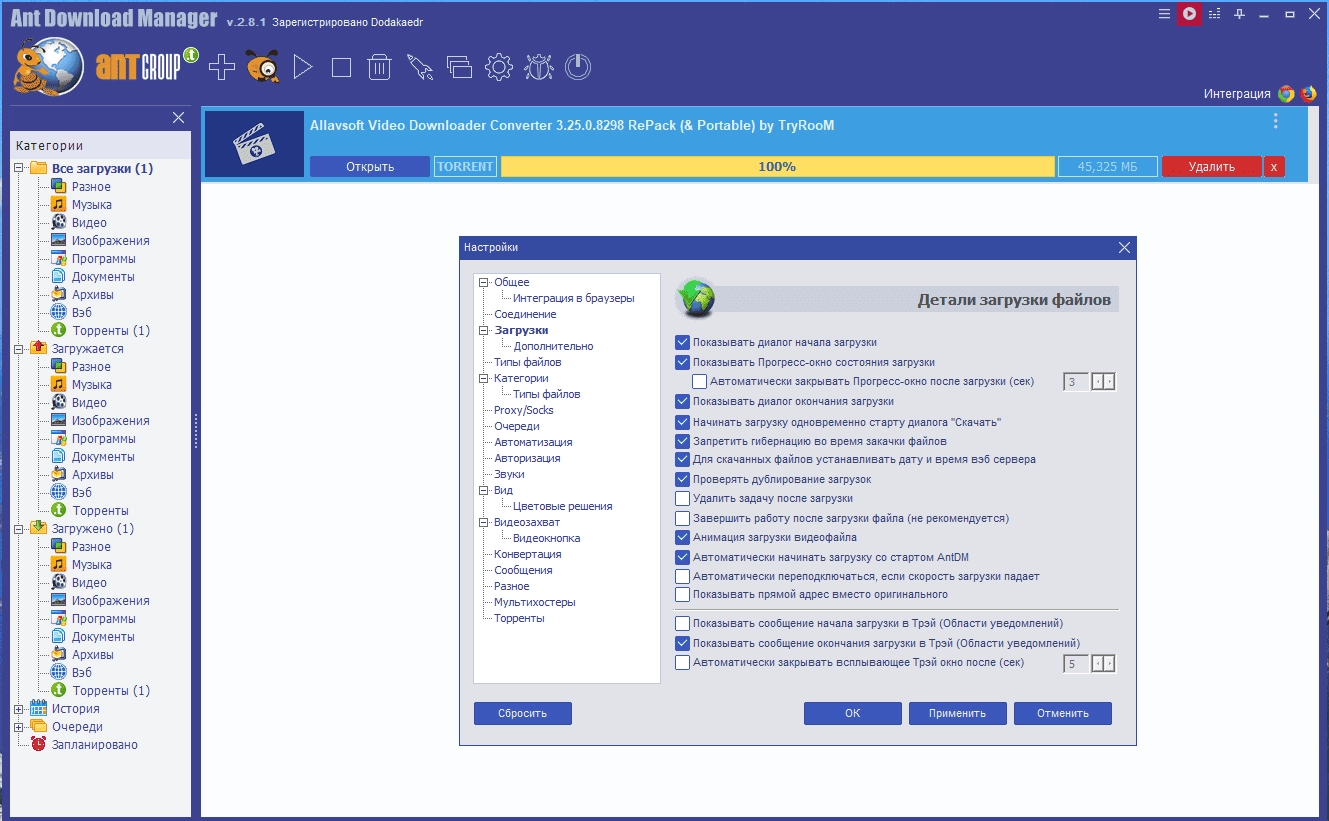Click the ant mascot toolbar icon
Image resolution: width=1329 pixels, height=821 pixels.
click(x=262, y=67)
